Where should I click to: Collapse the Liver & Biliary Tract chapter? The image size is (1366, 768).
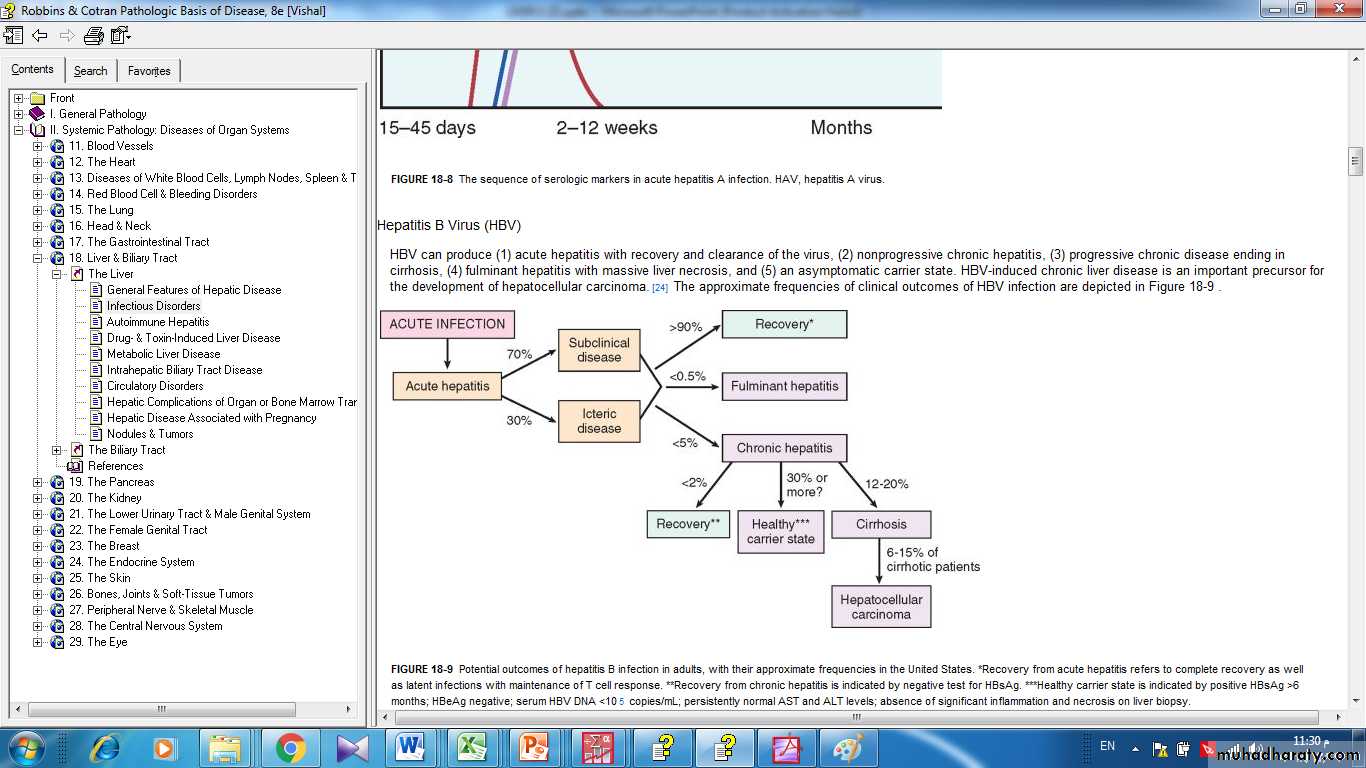38,258
